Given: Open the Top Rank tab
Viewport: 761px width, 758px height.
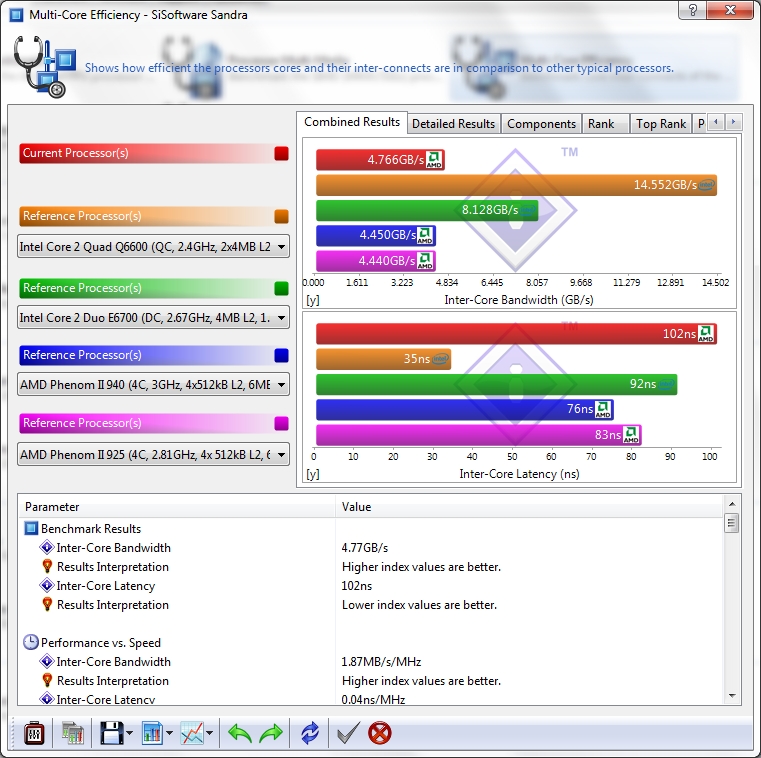Looking at the screenshot, I should pos(661,124).
